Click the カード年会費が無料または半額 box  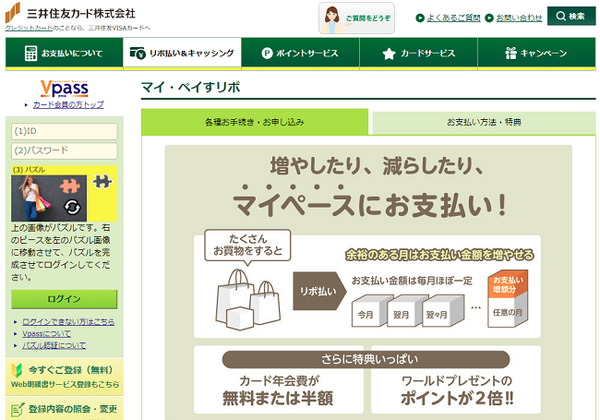[278, 390]
